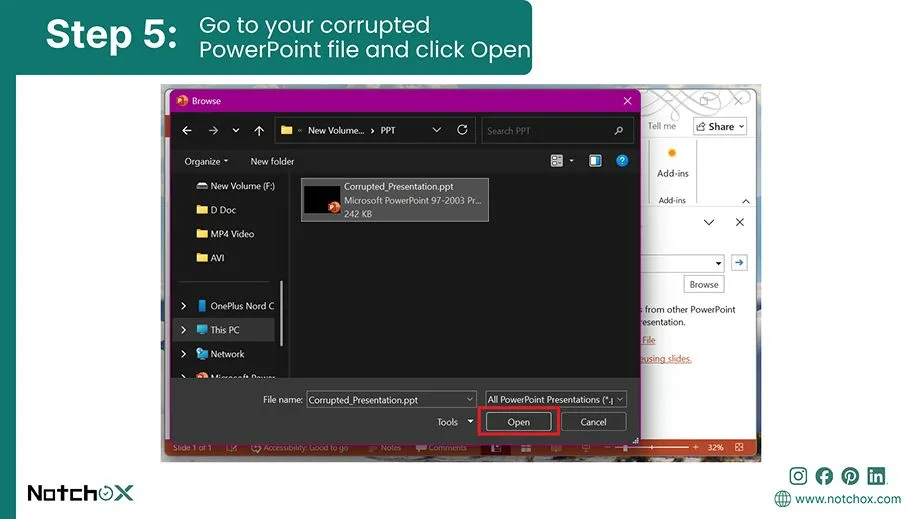Collapse the PowerPoint ribbon chevron

[x=746, y=201]
